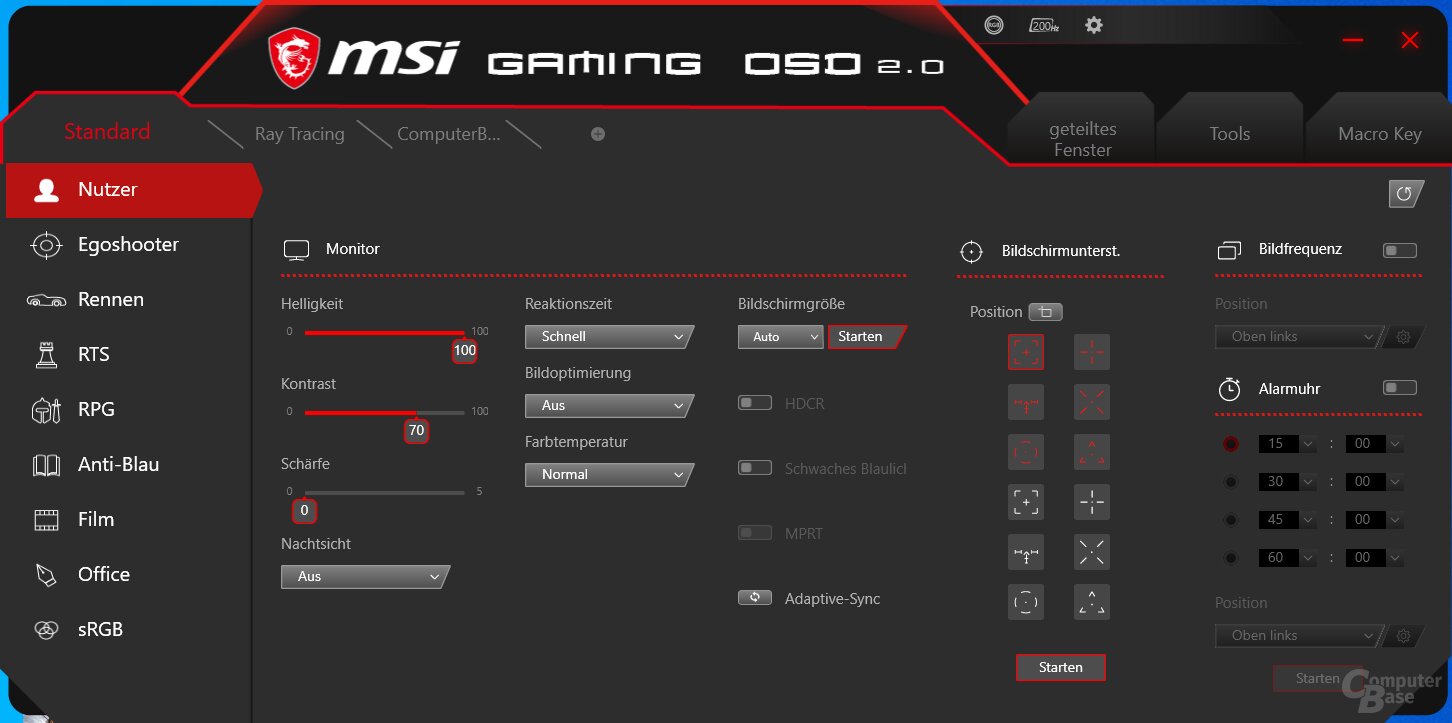Open the geteiltes Fenster tab
The width and height of the screenshot is (1452, 723).
[1082, 139]
